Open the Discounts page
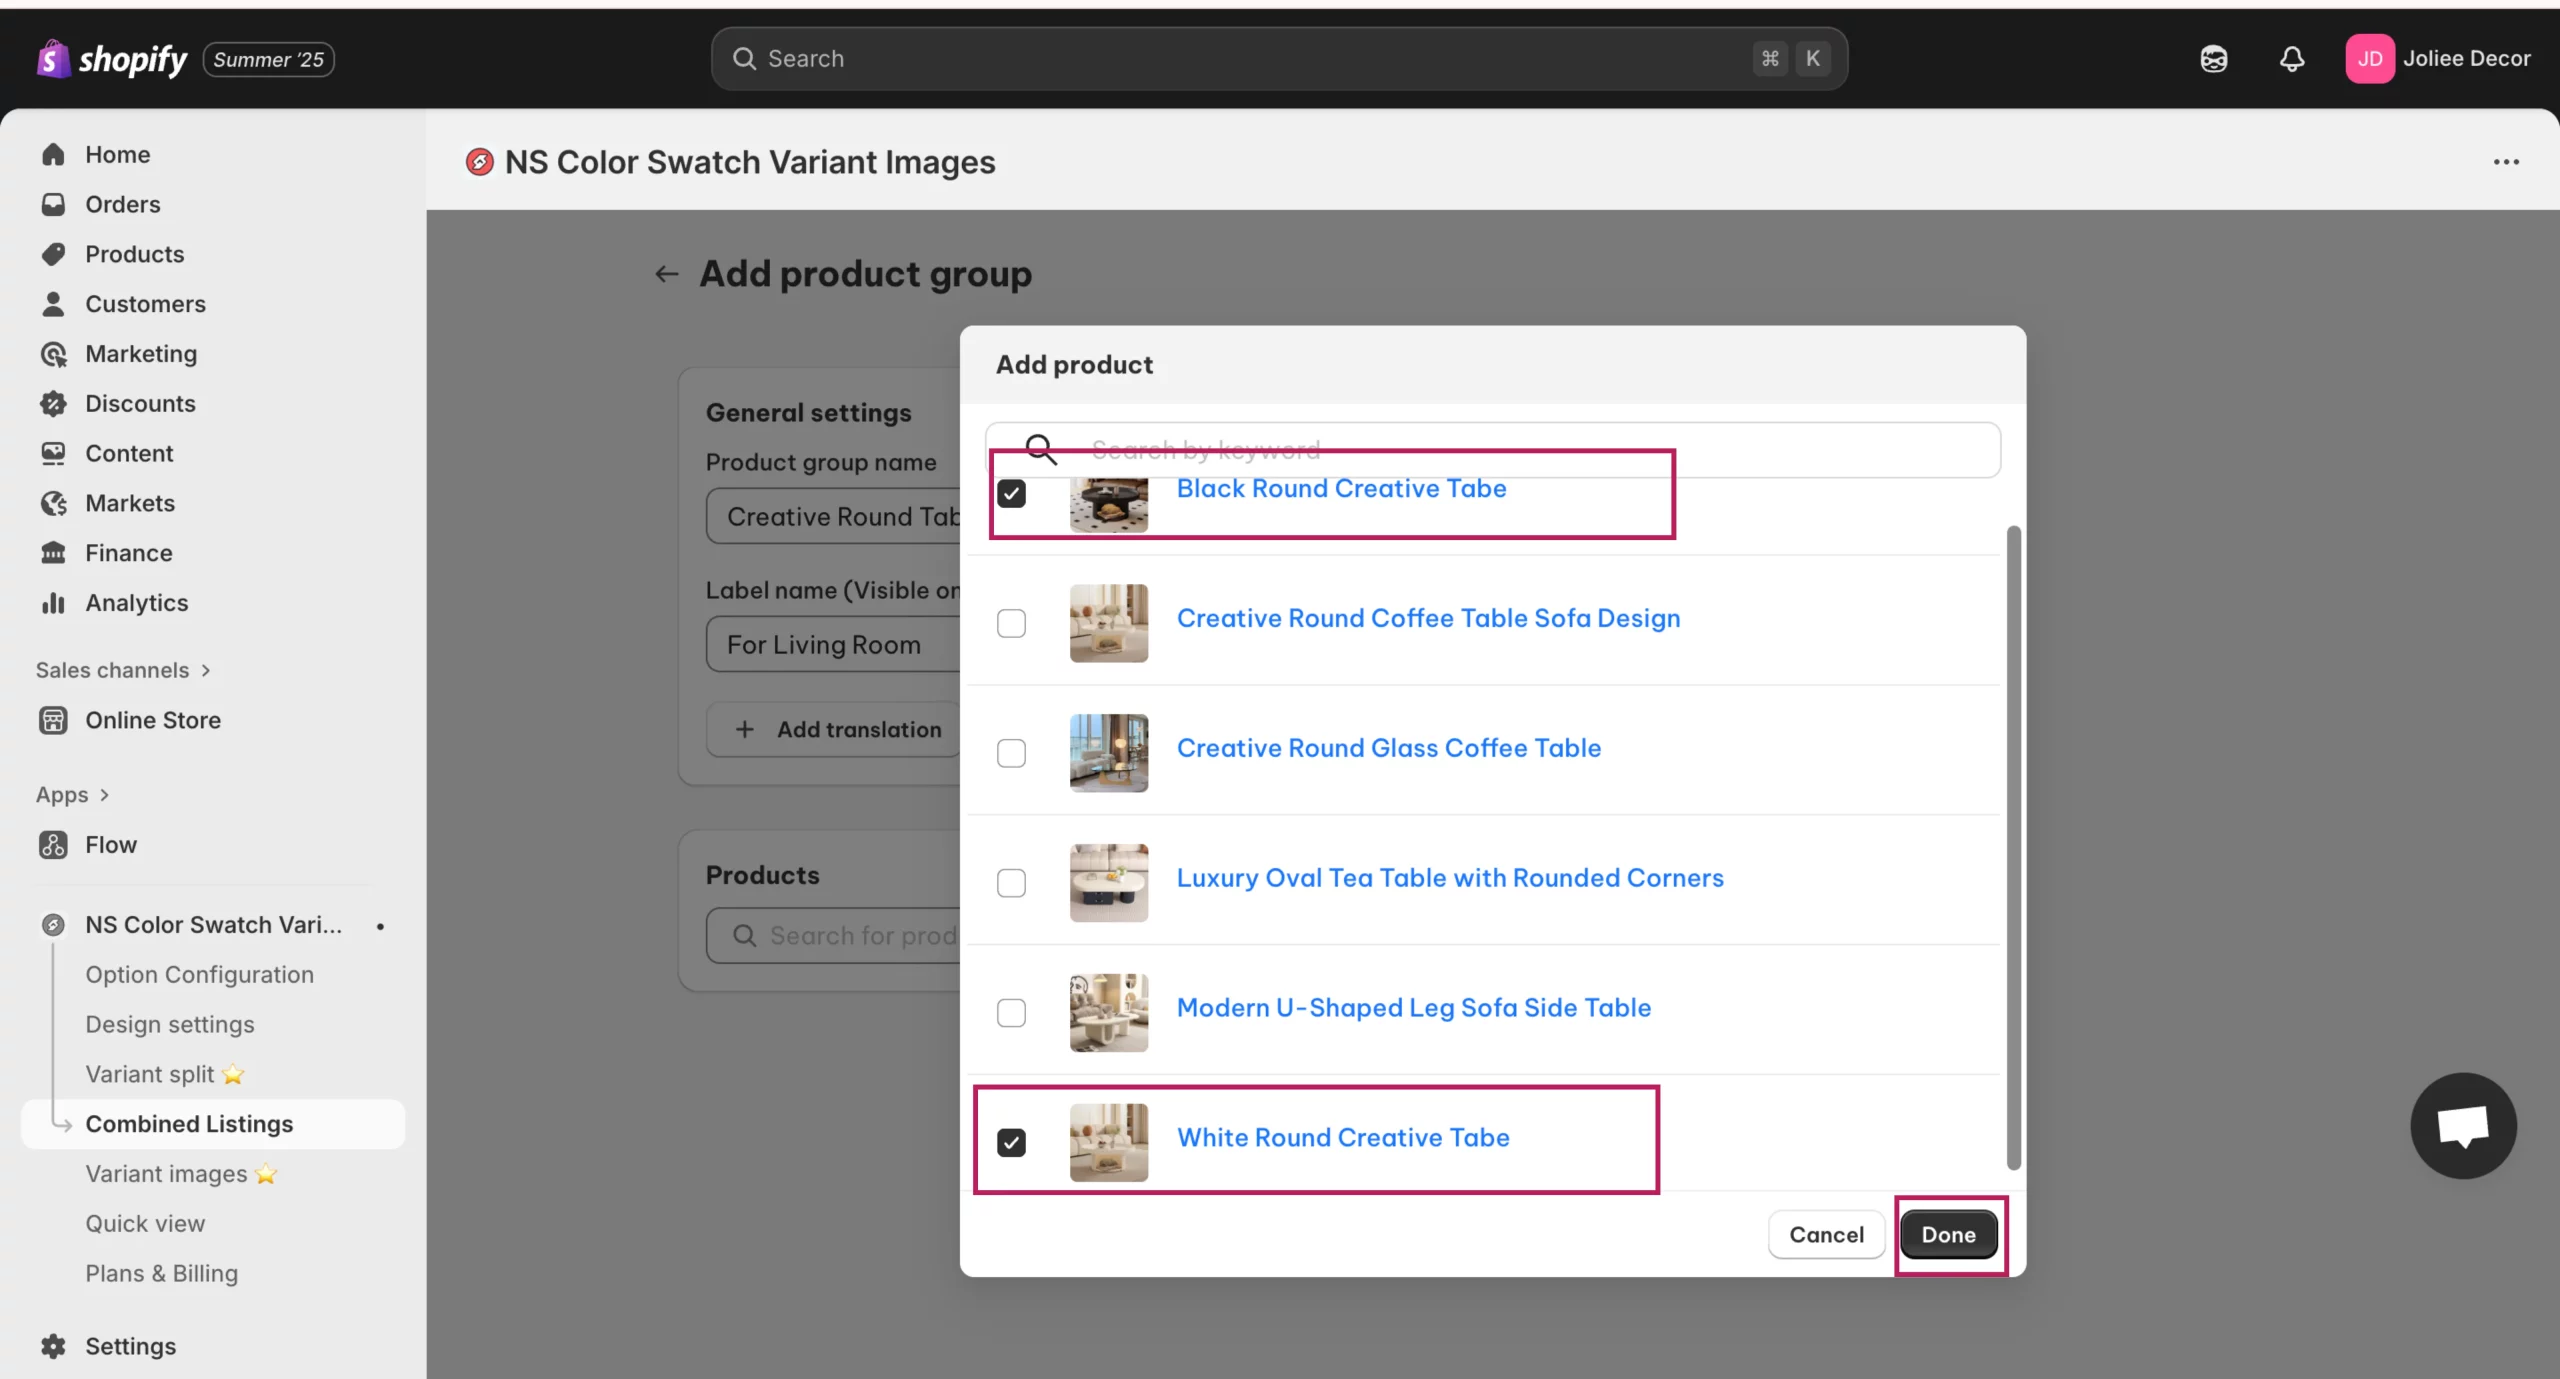 [140, 404]
